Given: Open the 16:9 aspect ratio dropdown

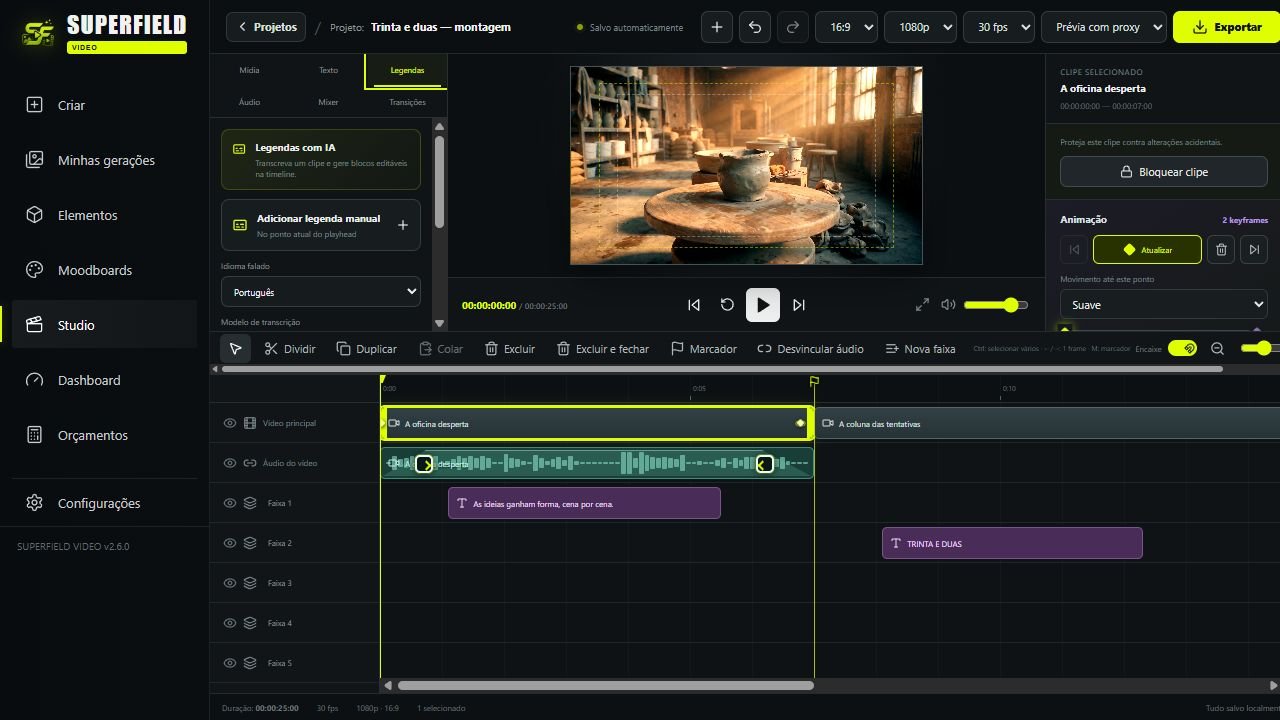Looking at the screenshot, I should pos(846,27).
